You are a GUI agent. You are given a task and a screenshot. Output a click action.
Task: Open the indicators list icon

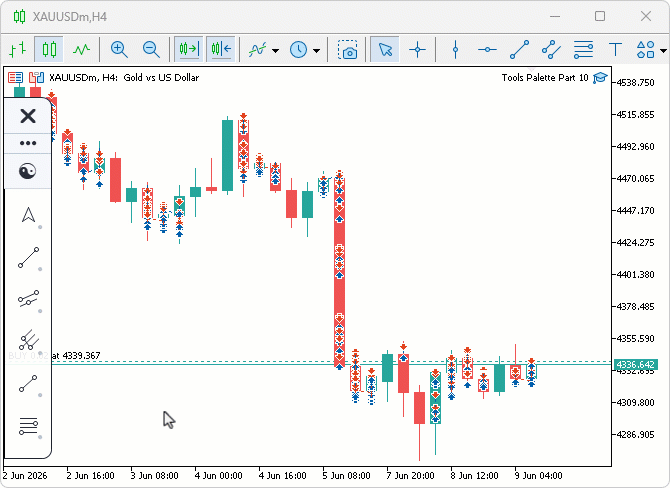(258, 50)
